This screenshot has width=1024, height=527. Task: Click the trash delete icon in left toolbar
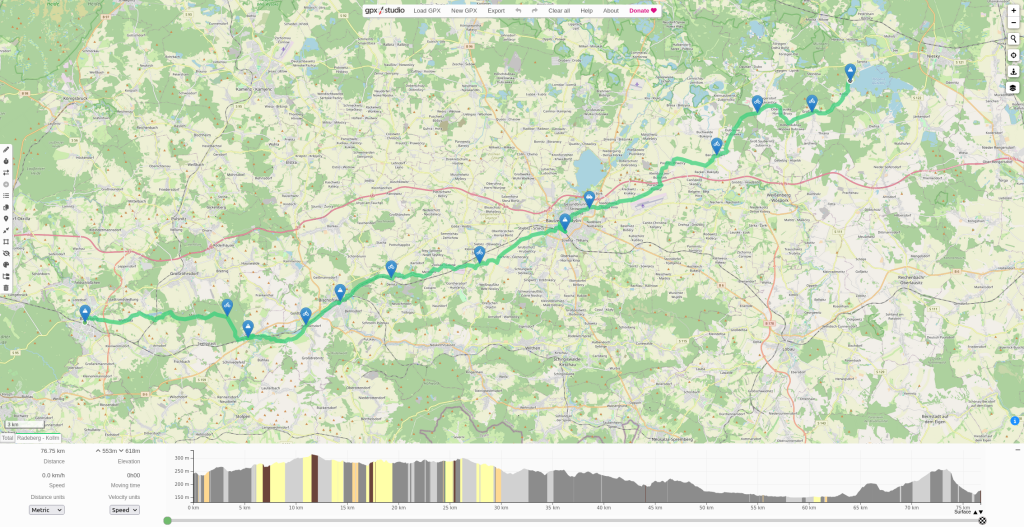coord(6,288)
